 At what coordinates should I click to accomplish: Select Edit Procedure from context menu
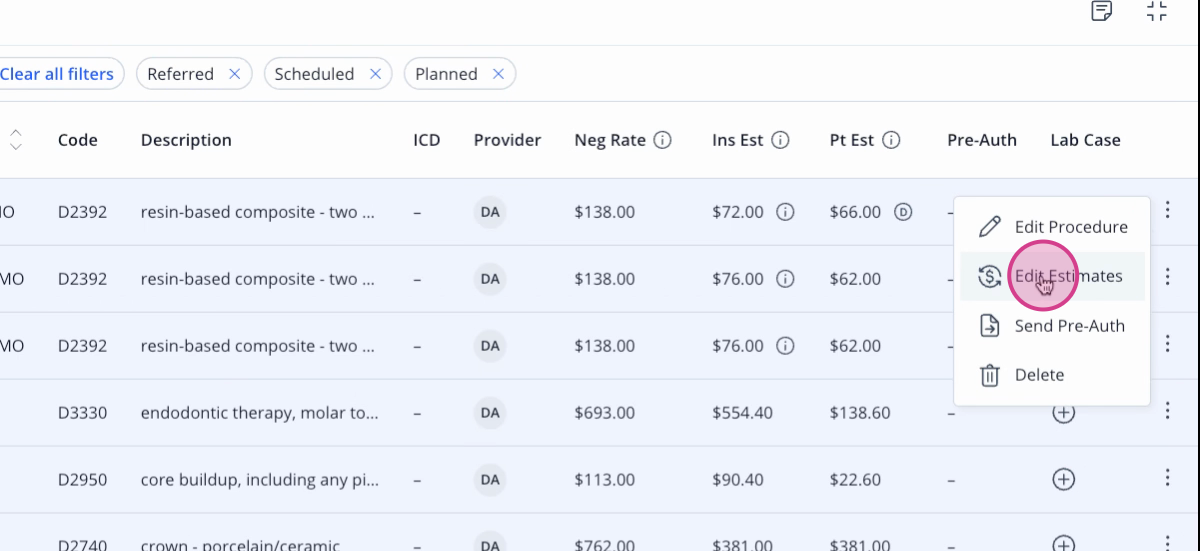click(x=1052, y=227)
